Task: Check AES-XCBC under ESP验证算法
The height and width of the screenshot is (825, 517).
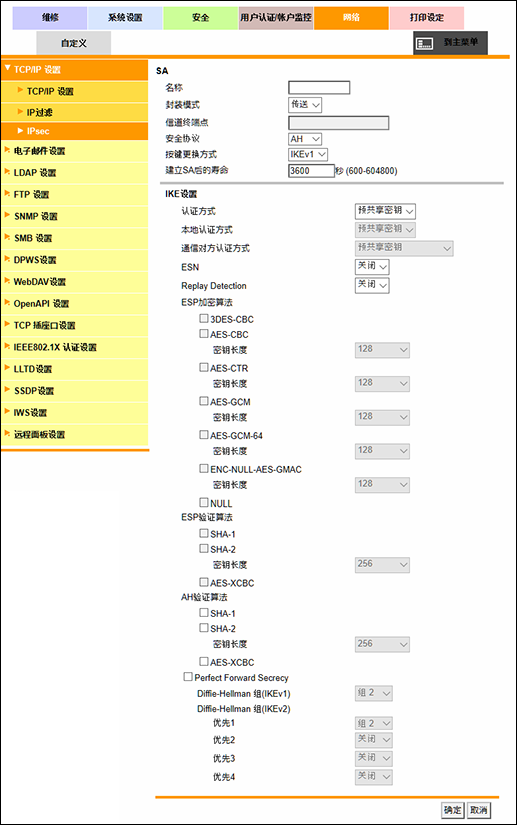Action: pos(204,582)
